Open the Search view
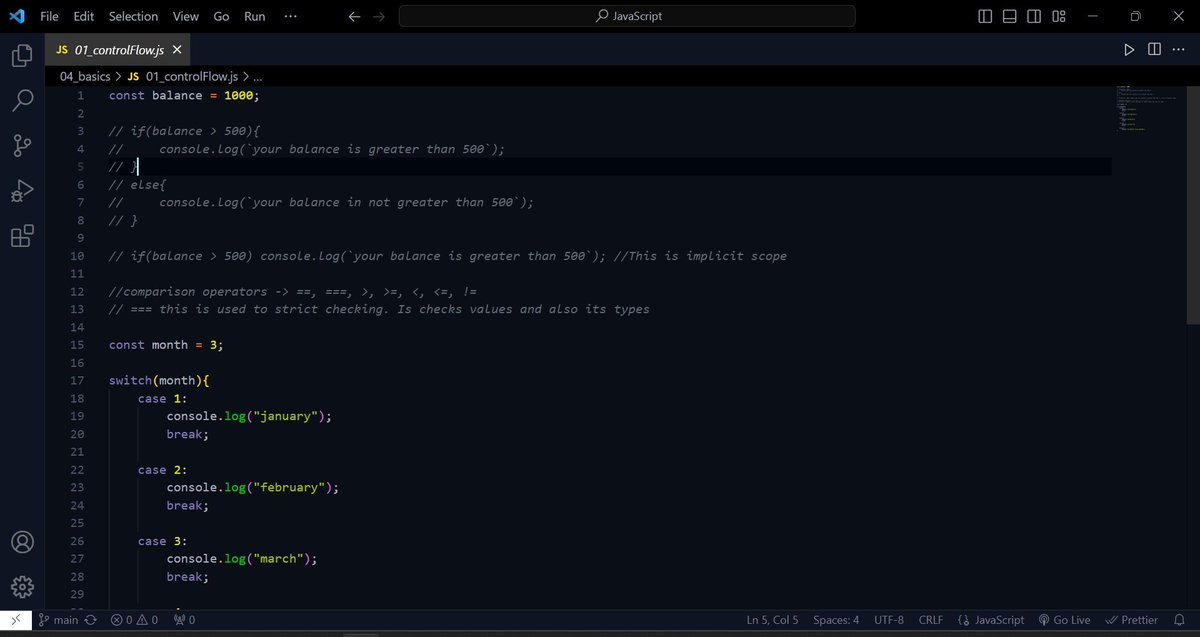 point(22,100)
